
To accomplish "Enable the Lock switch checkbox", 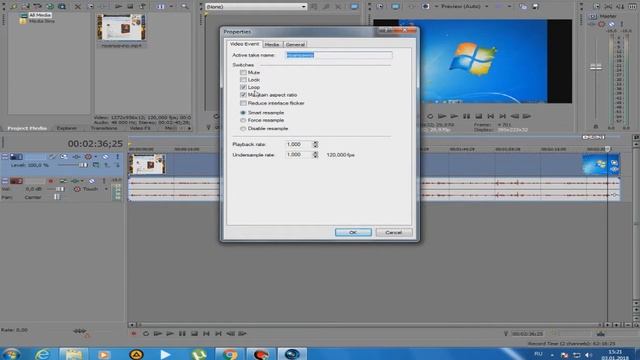I will (243, 80).
